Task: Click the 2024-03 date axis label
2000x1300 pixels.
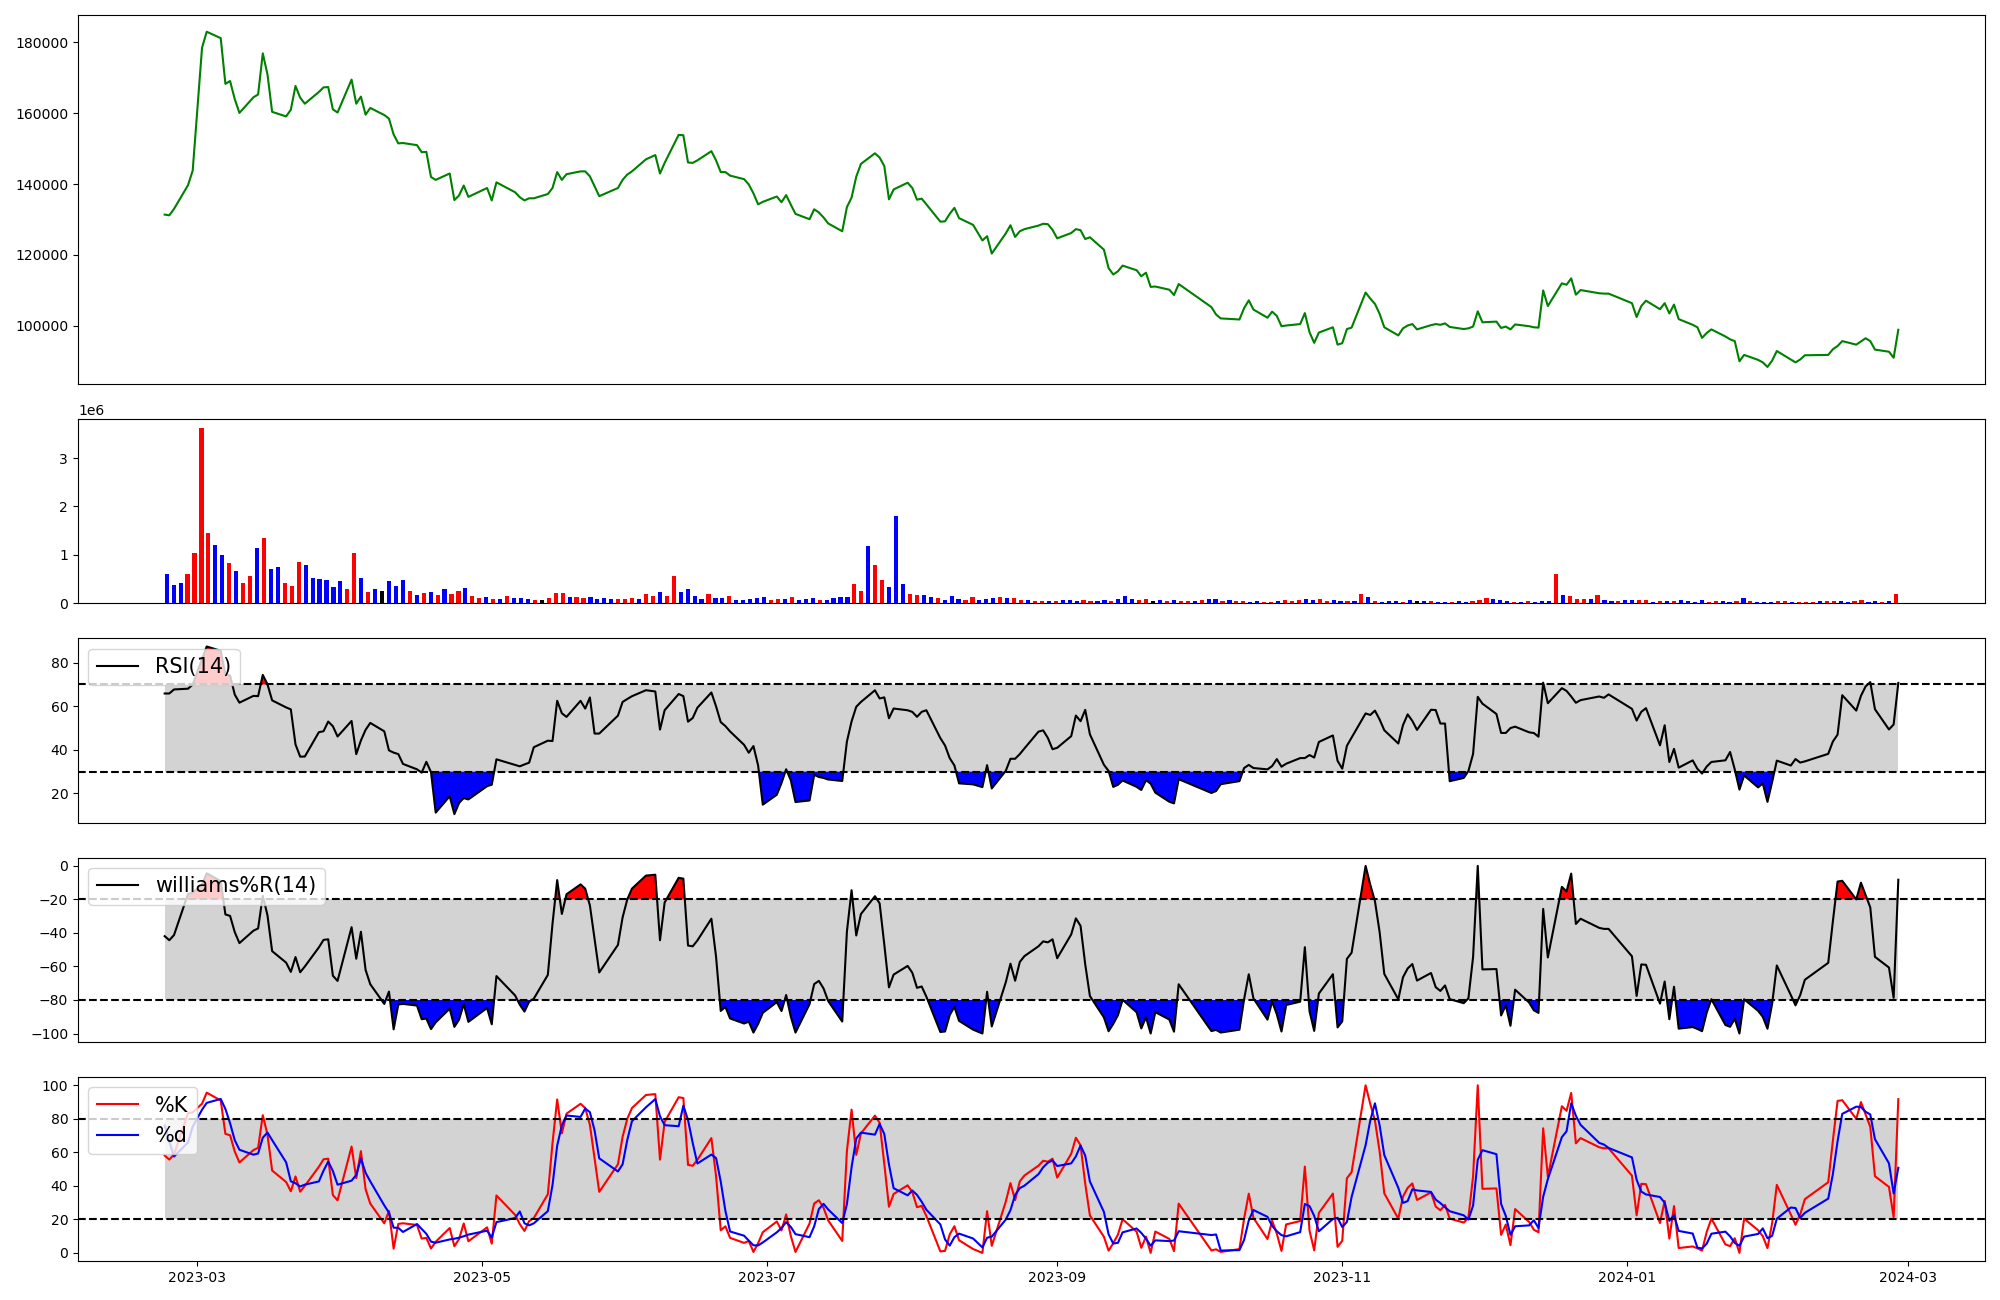Action: click(x=1908, y=1276)
